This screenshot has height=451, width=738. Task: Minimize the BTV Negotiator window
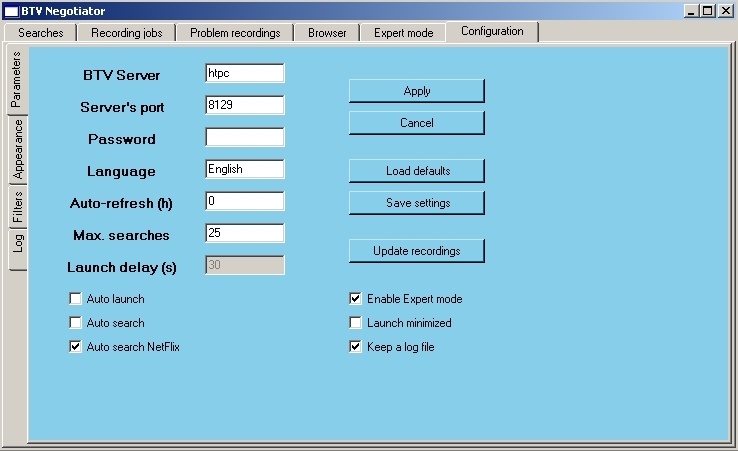691,11
